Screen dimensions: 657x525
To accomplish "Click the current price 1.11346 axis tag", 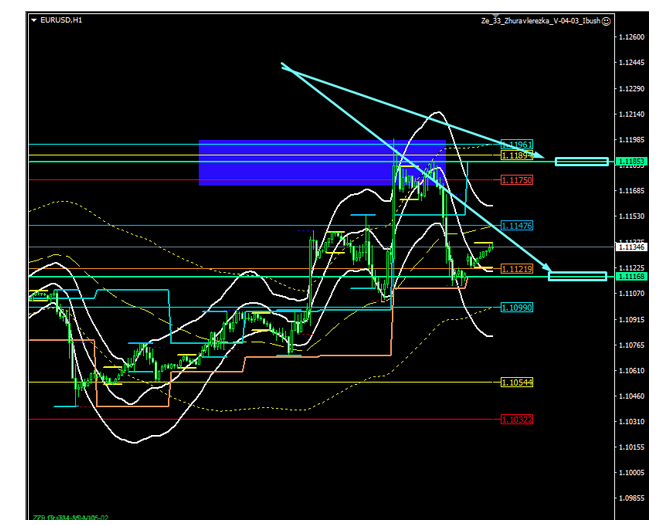I will point(632,246).
